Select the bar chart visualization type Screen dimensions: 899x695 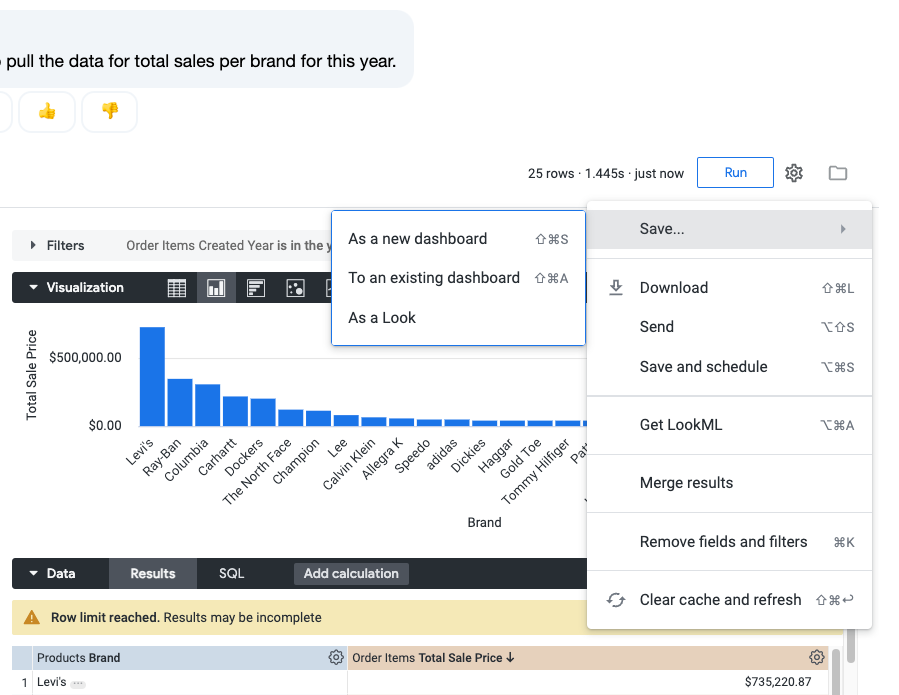point(256,288)
